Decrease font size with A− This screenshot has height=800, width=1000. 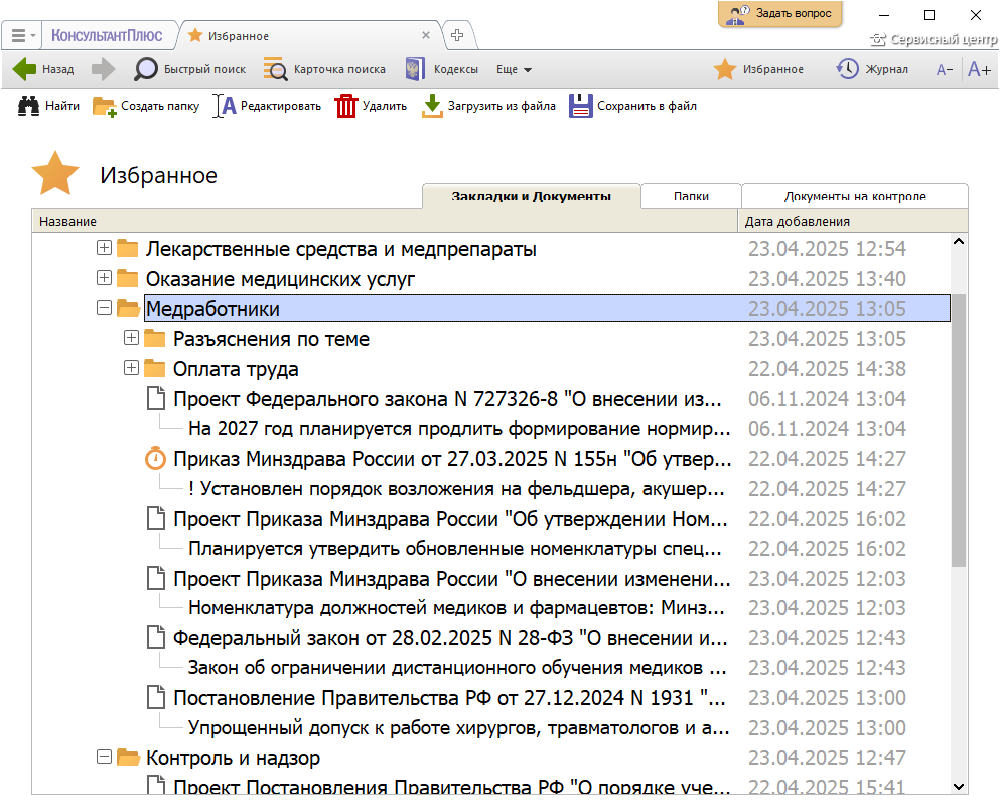click(945, 70)
